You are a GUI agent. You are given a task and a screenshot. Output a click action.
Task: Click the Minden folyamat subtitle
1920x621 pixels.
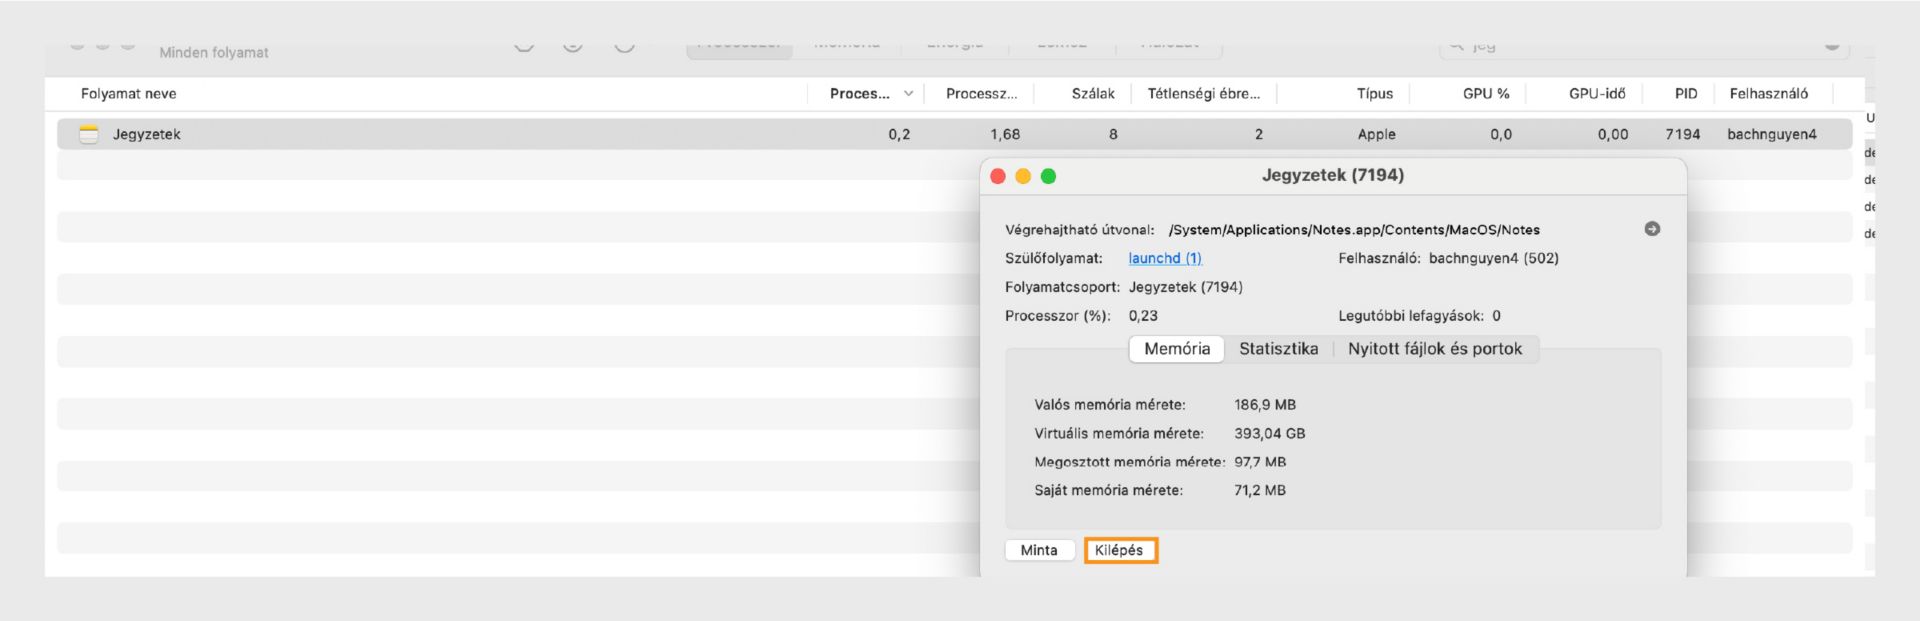[x=214, y=52]
